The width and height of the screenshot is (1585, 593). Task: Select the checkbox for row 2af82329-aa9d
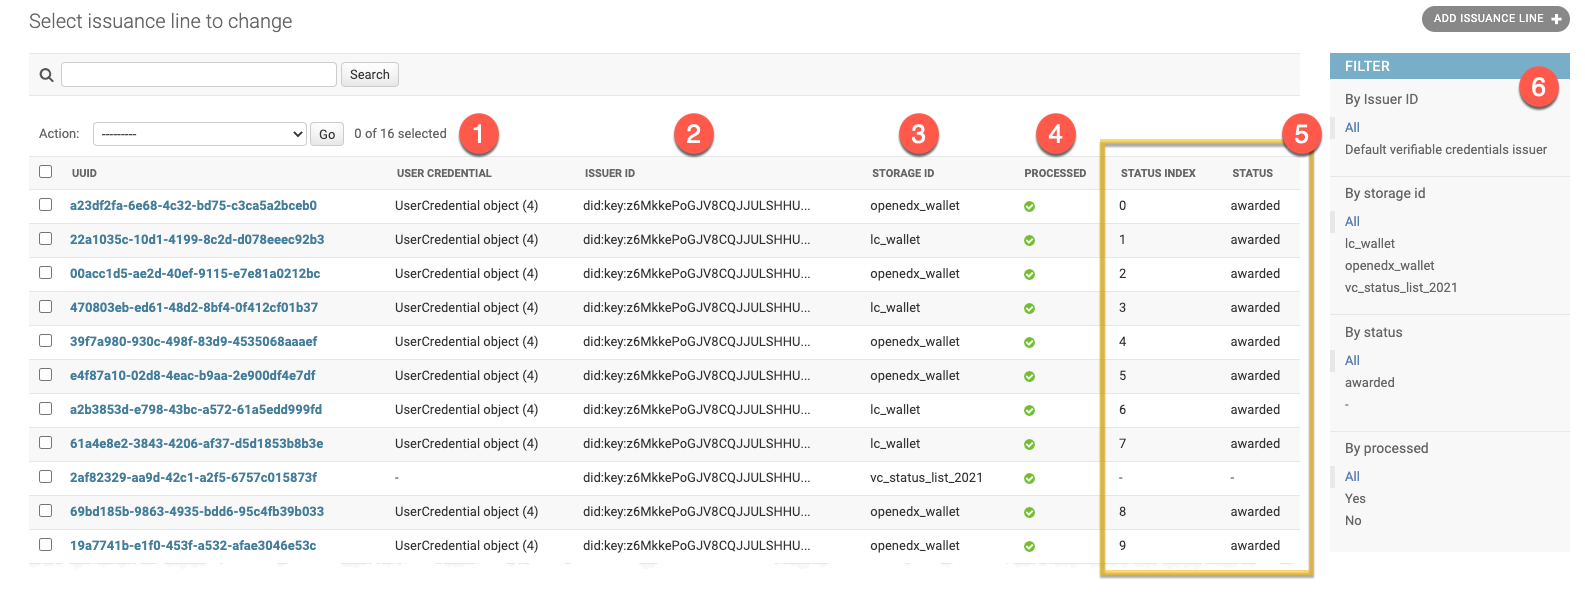[45, 477]
